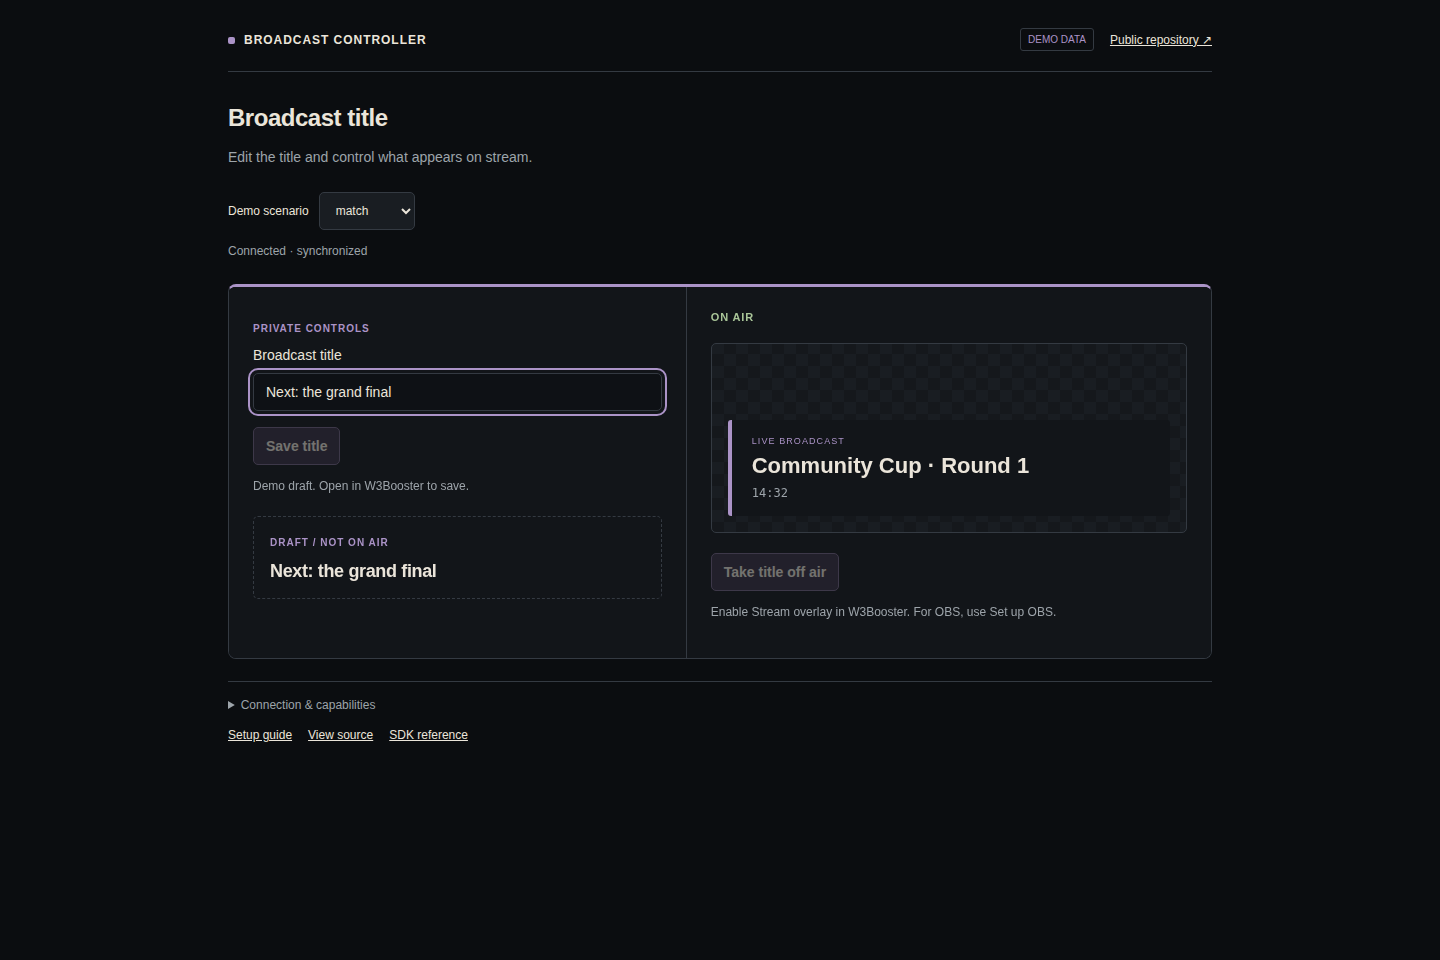Open the Public repository link
The image size is (1440, 960).
click(1160, 40)
